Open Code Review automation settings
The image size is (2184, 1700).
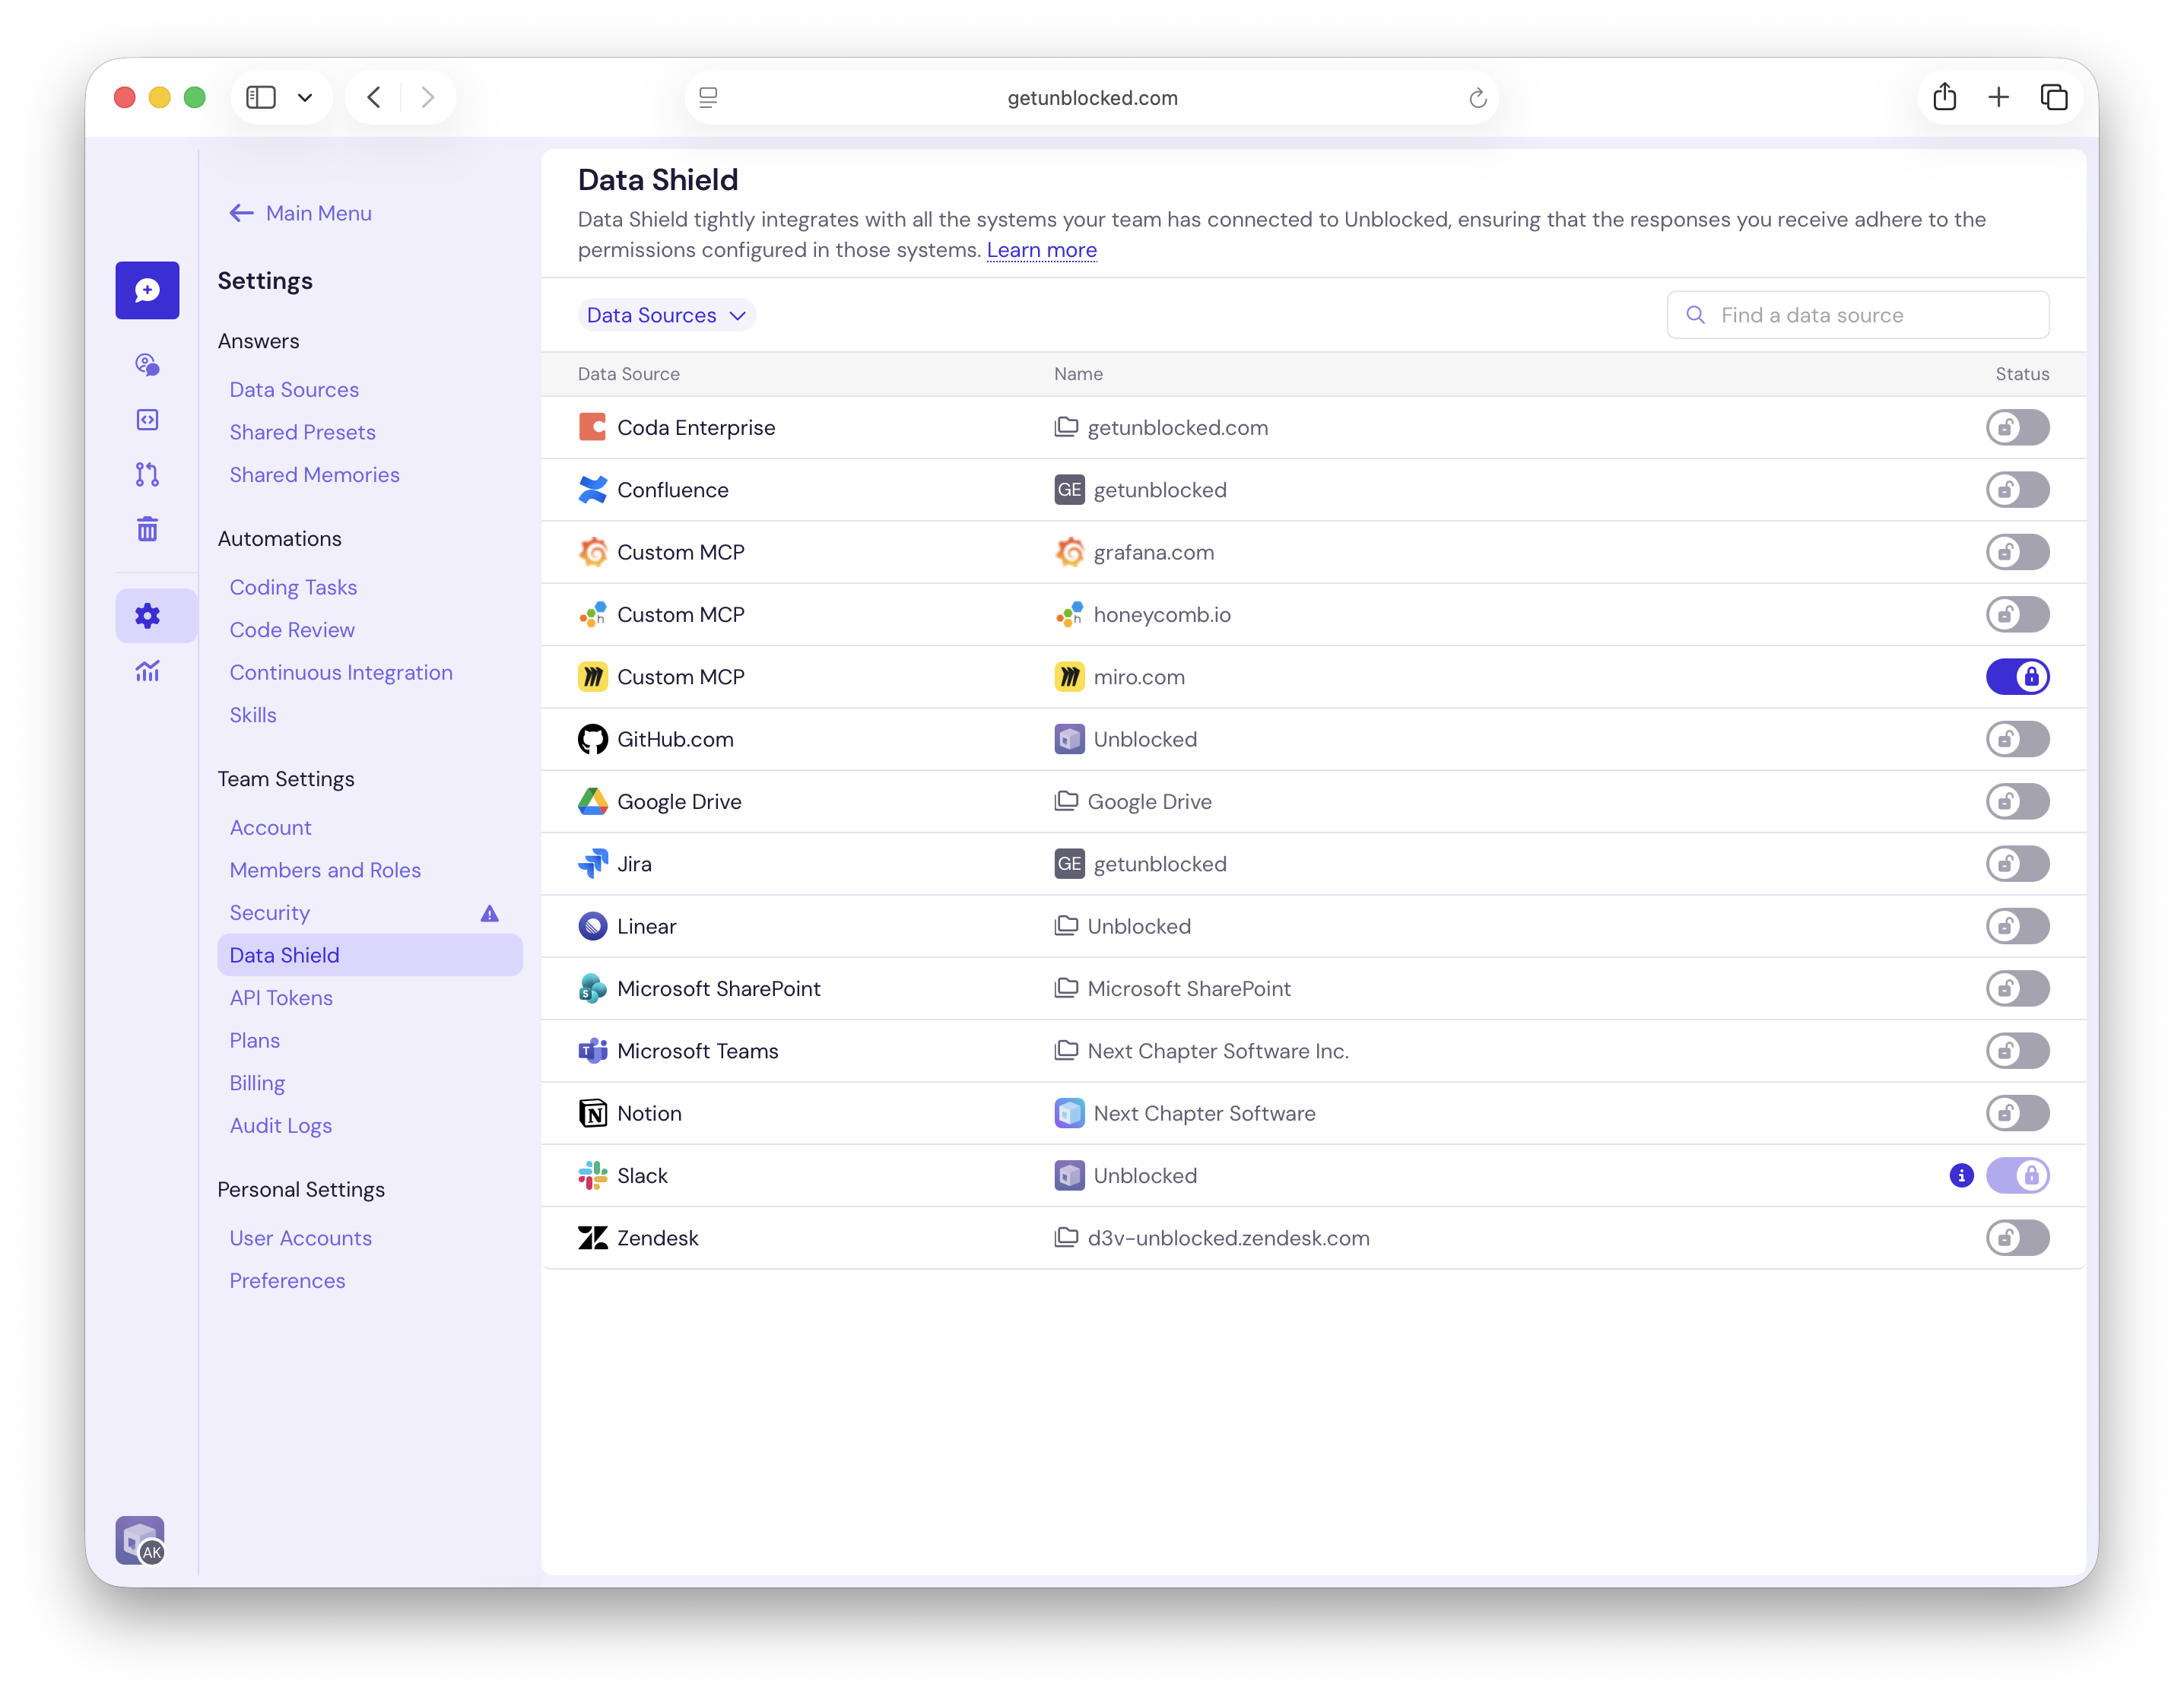coord(292,630)
